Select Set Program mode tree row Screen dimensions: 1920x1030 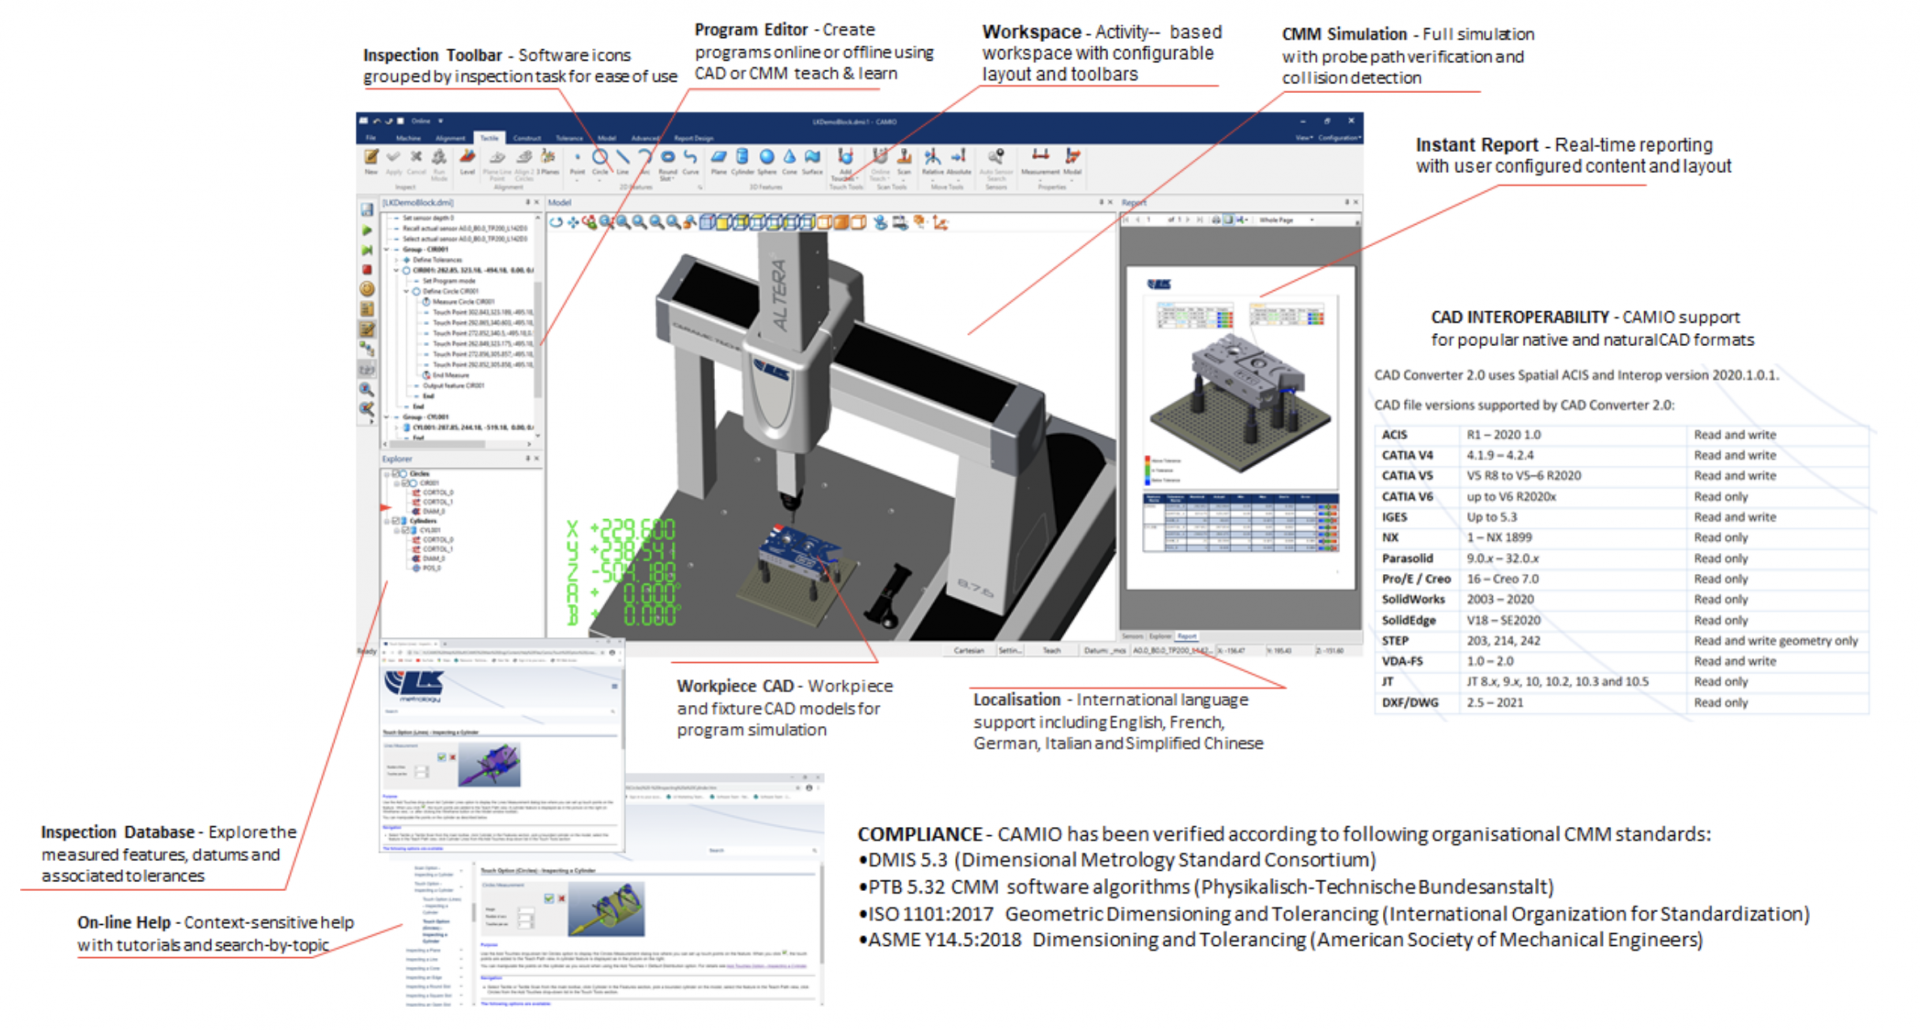(x=445, y=281)
